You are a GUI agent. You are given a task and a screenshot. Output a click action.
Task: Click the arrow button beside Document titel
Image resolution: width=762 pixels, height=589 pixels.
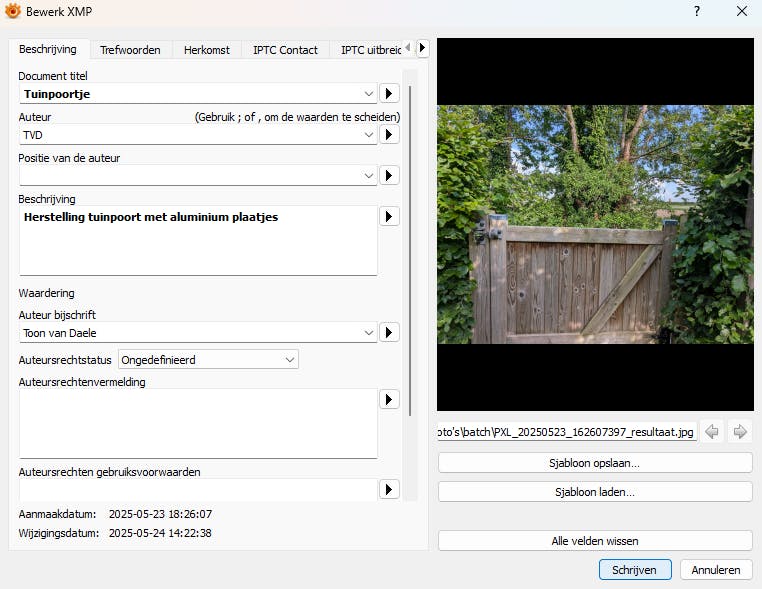pos(389,93)
